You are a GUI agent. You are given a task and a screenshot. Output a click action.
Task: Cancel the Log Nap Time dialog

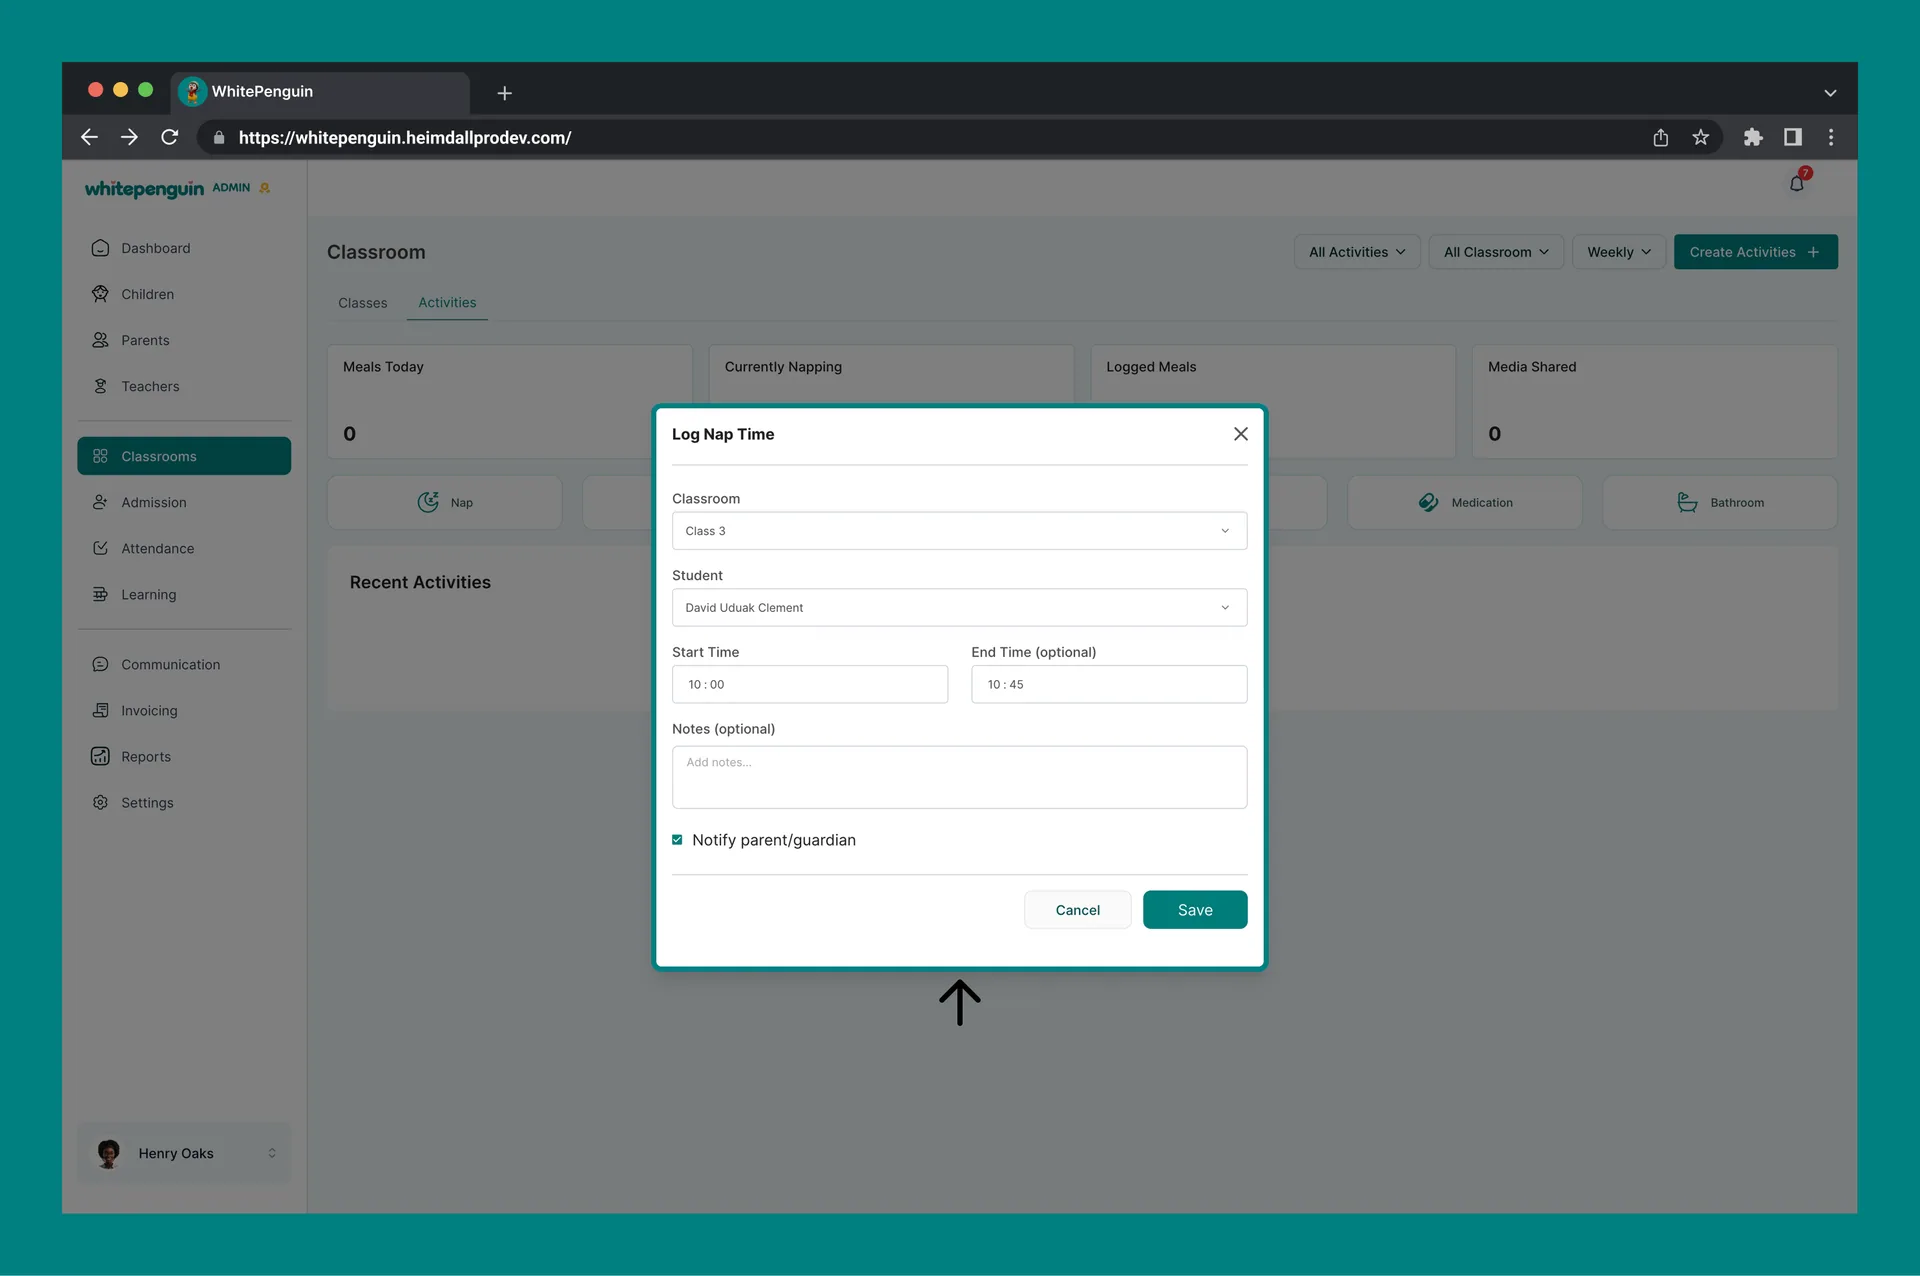pyautogui.click(x=1077, y=910)
